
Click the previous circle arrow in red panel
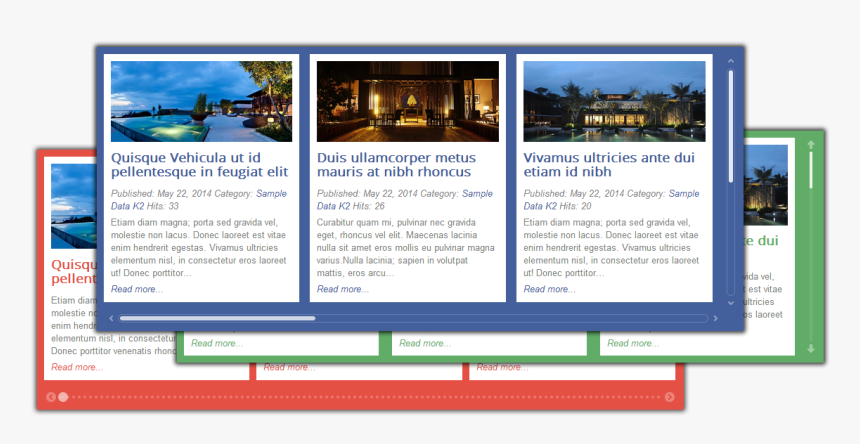coord(51,397)
